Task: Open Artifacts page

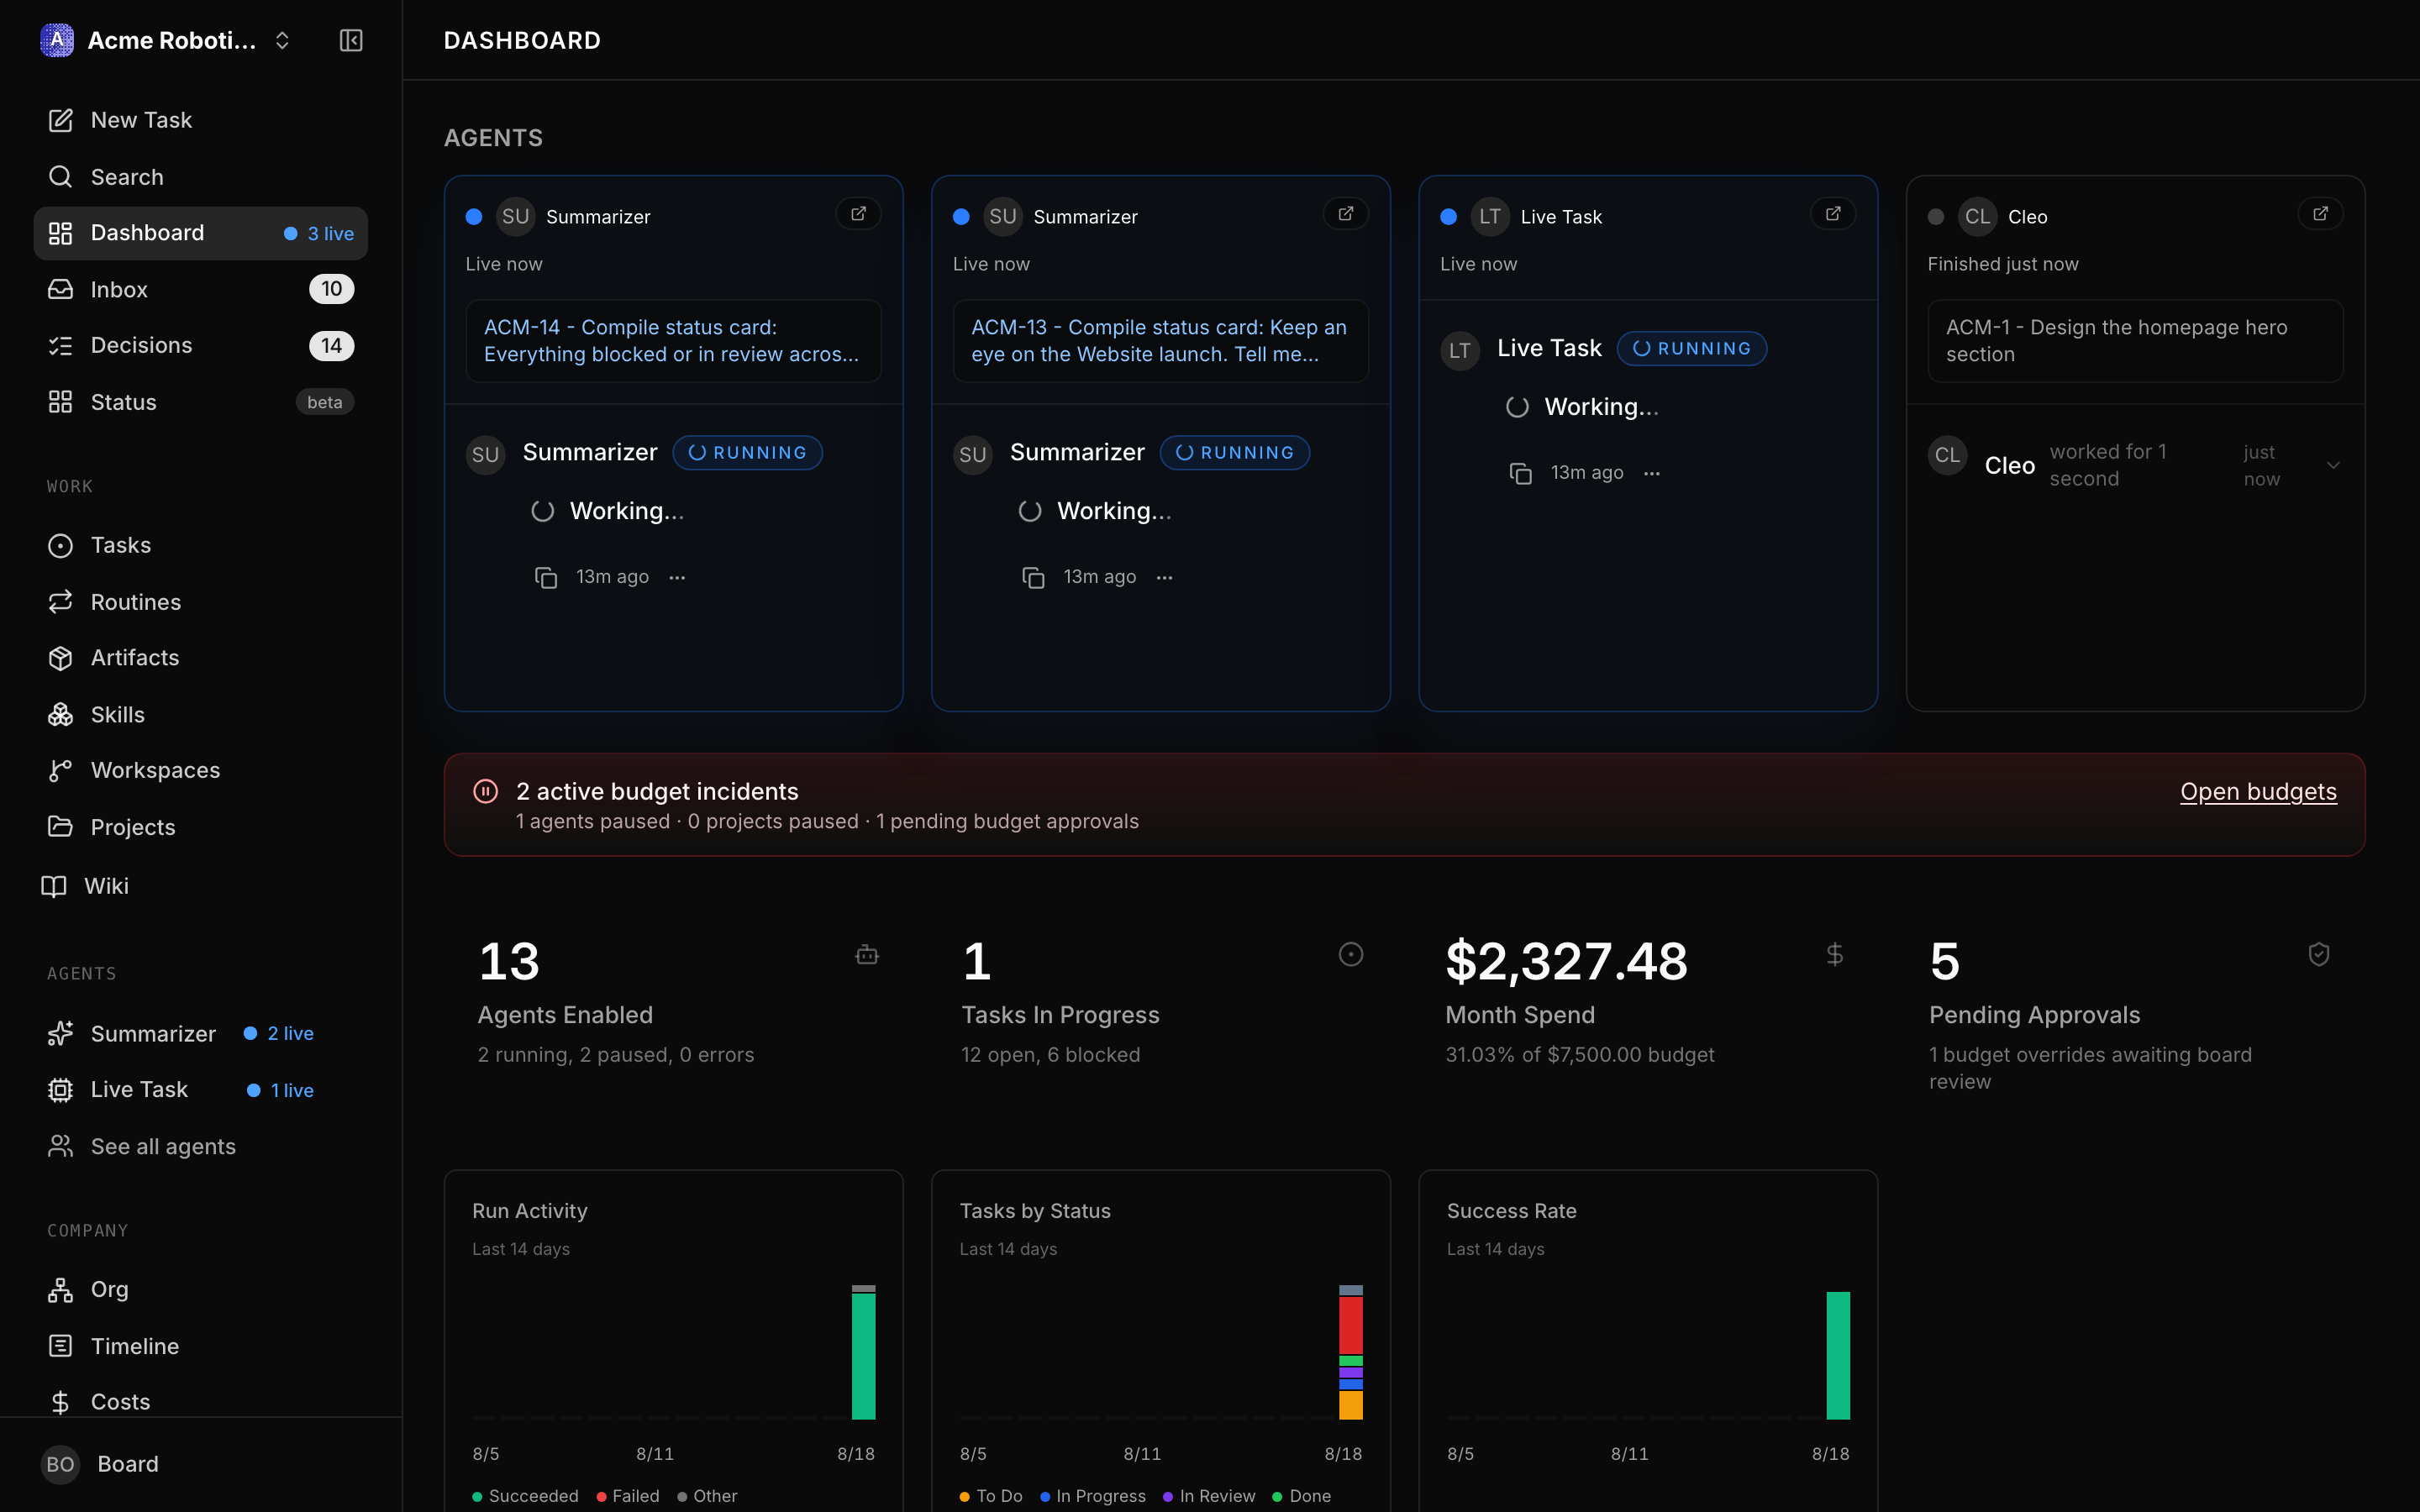Action: 200,657
